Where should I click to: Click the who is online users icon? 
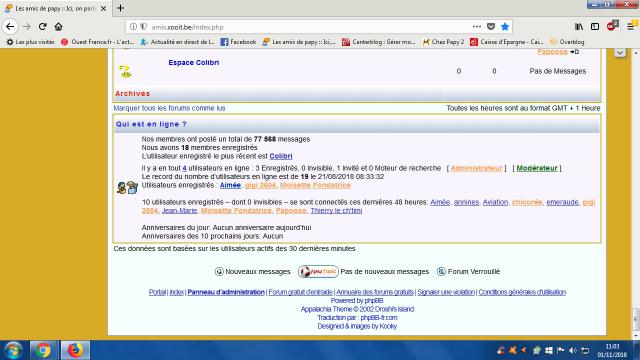[127, 187]
